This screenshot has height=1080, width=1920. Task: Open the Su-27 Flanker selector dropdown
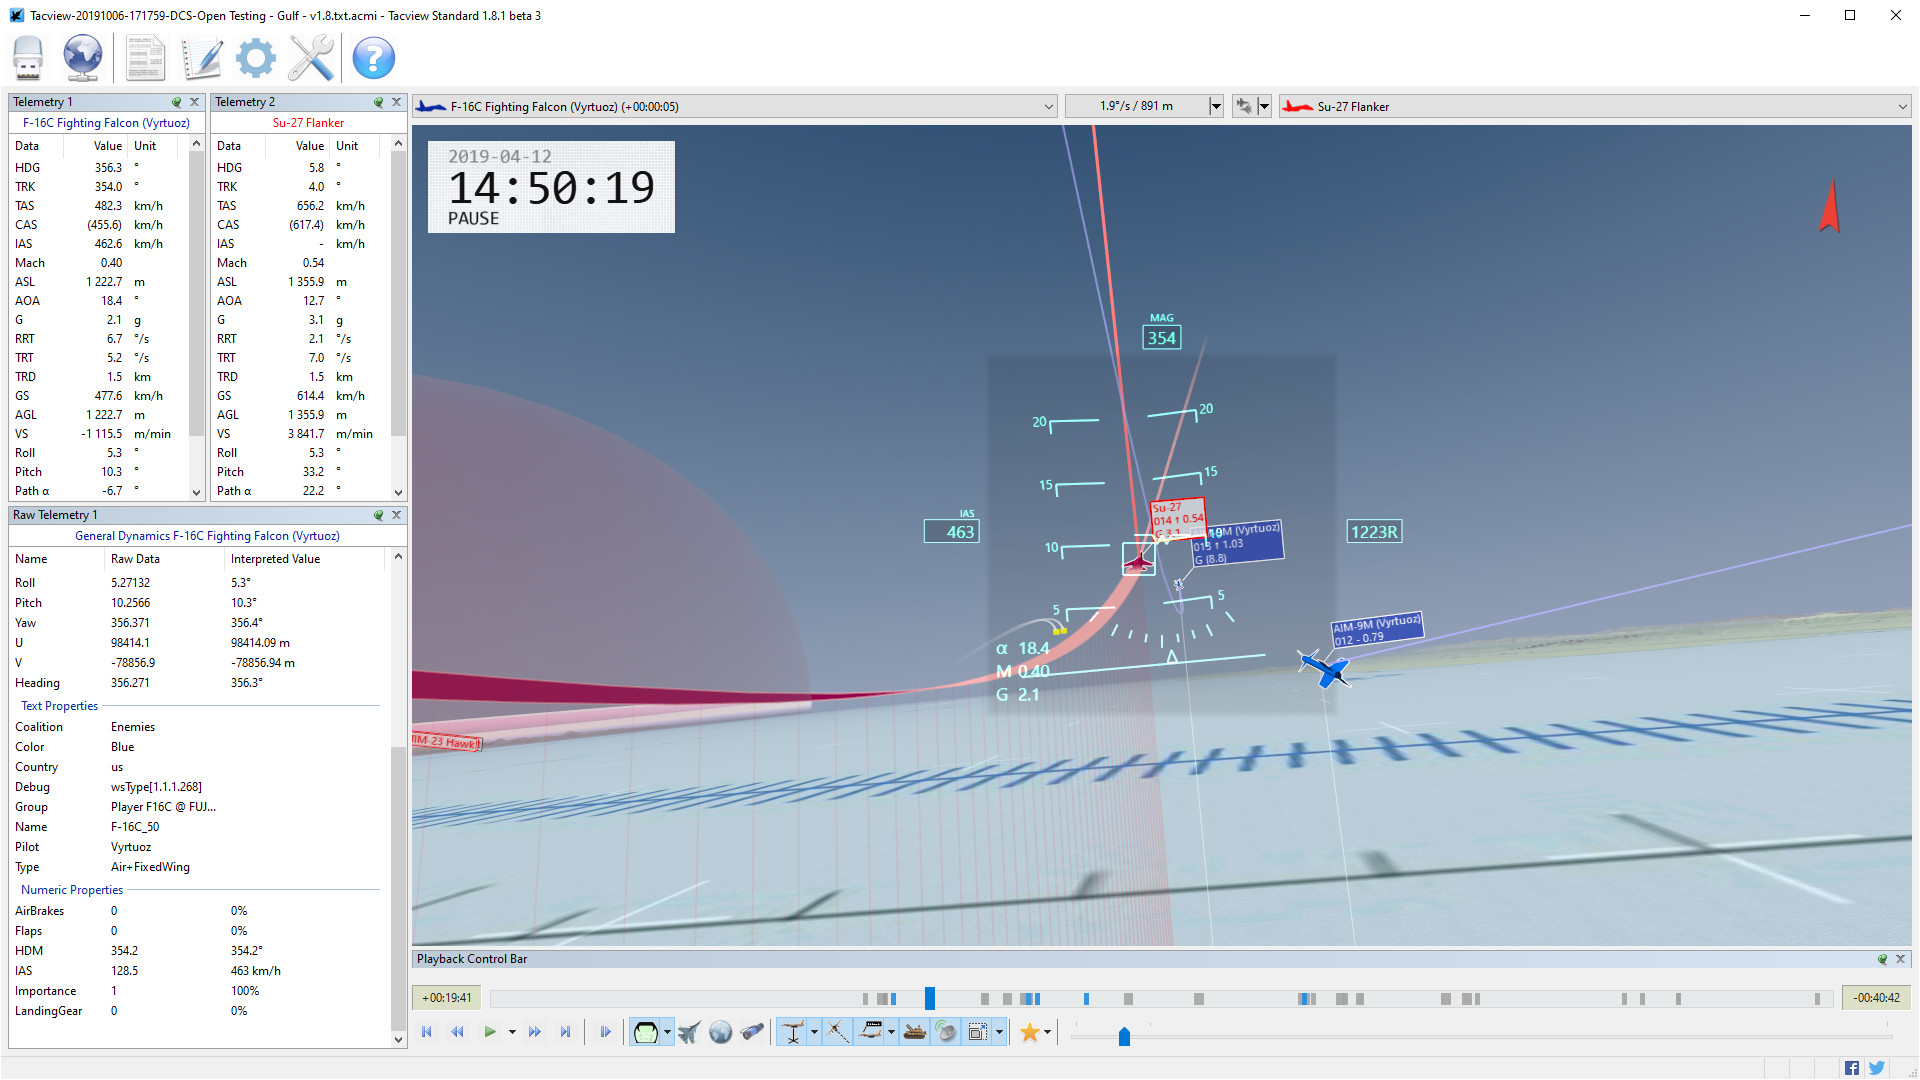(x=1901, y=106)
